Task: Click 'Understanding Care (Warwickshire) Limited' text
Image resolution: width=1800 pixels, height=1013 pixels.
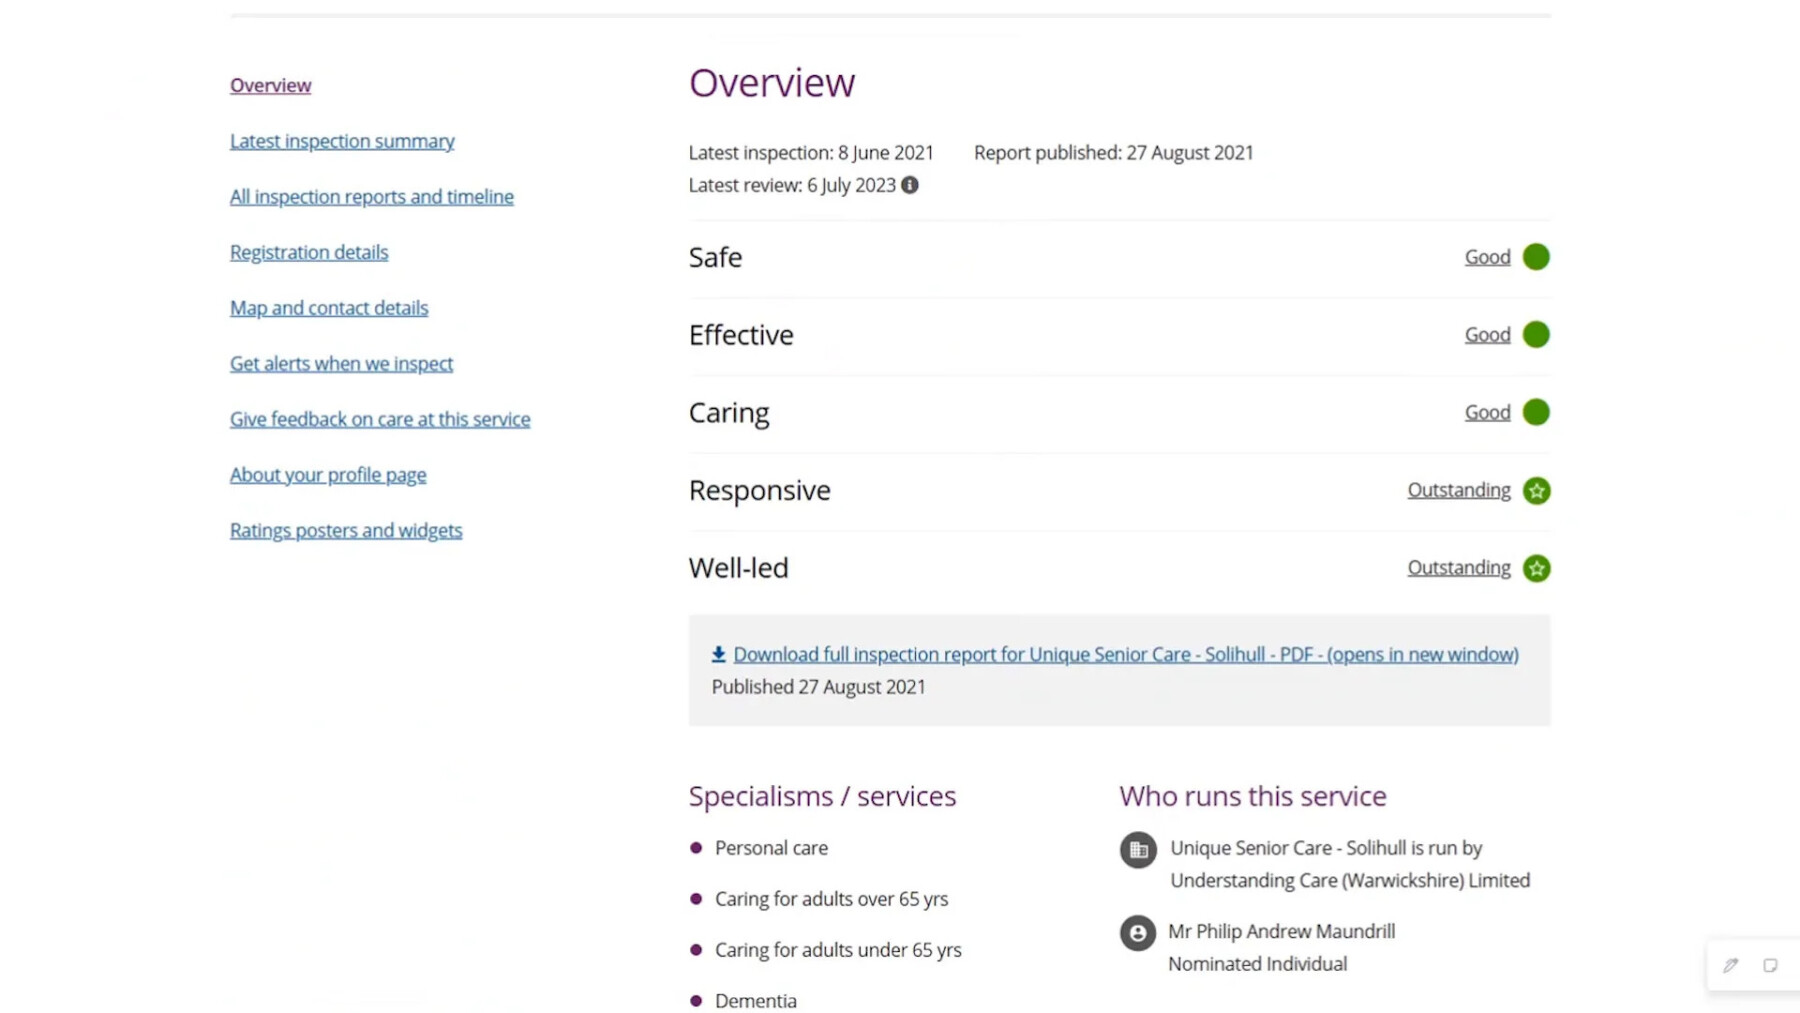Action: click(1350, 881)
